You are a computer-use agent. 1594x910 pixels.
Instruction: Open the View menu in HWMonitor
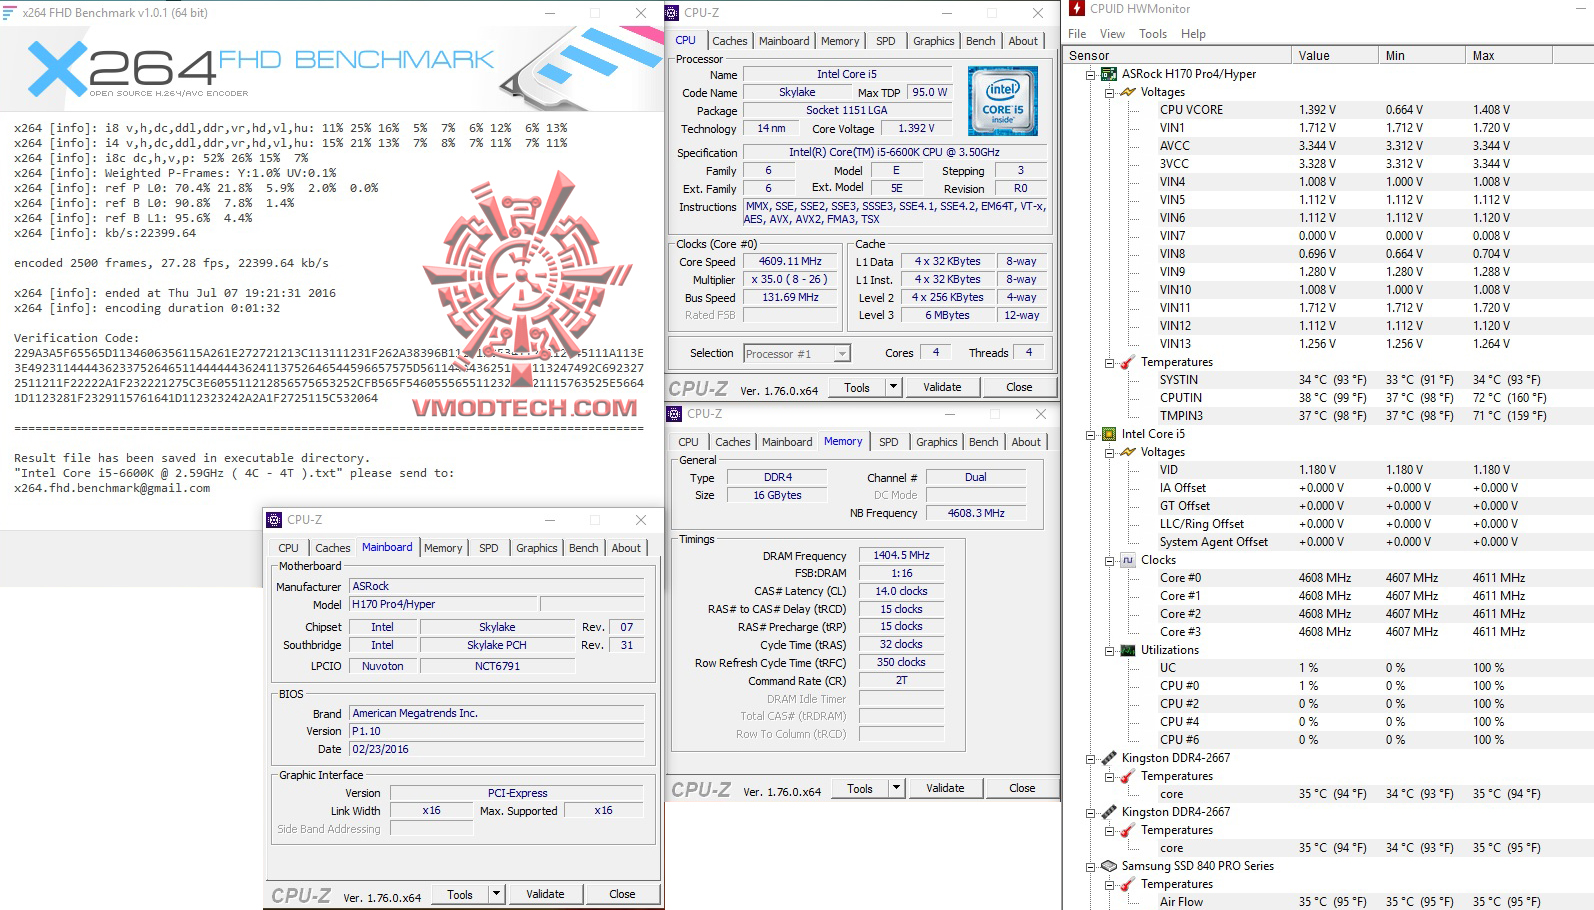coord(1112,34)
